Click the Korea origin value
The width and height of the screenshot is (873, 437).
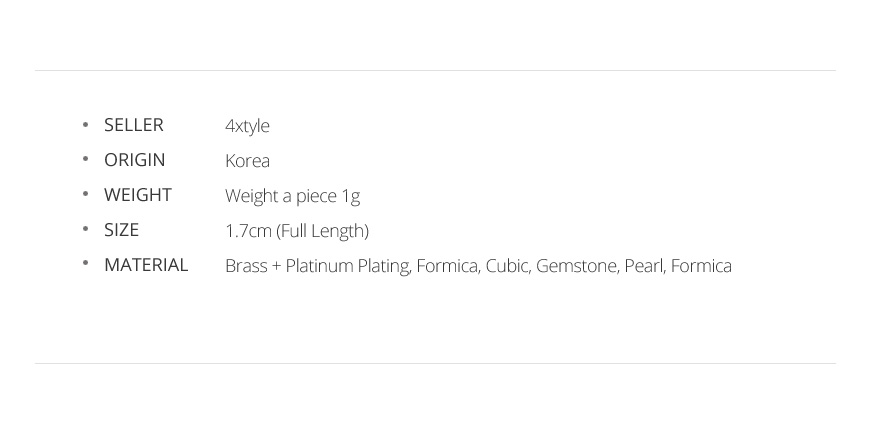pos(247,161)
